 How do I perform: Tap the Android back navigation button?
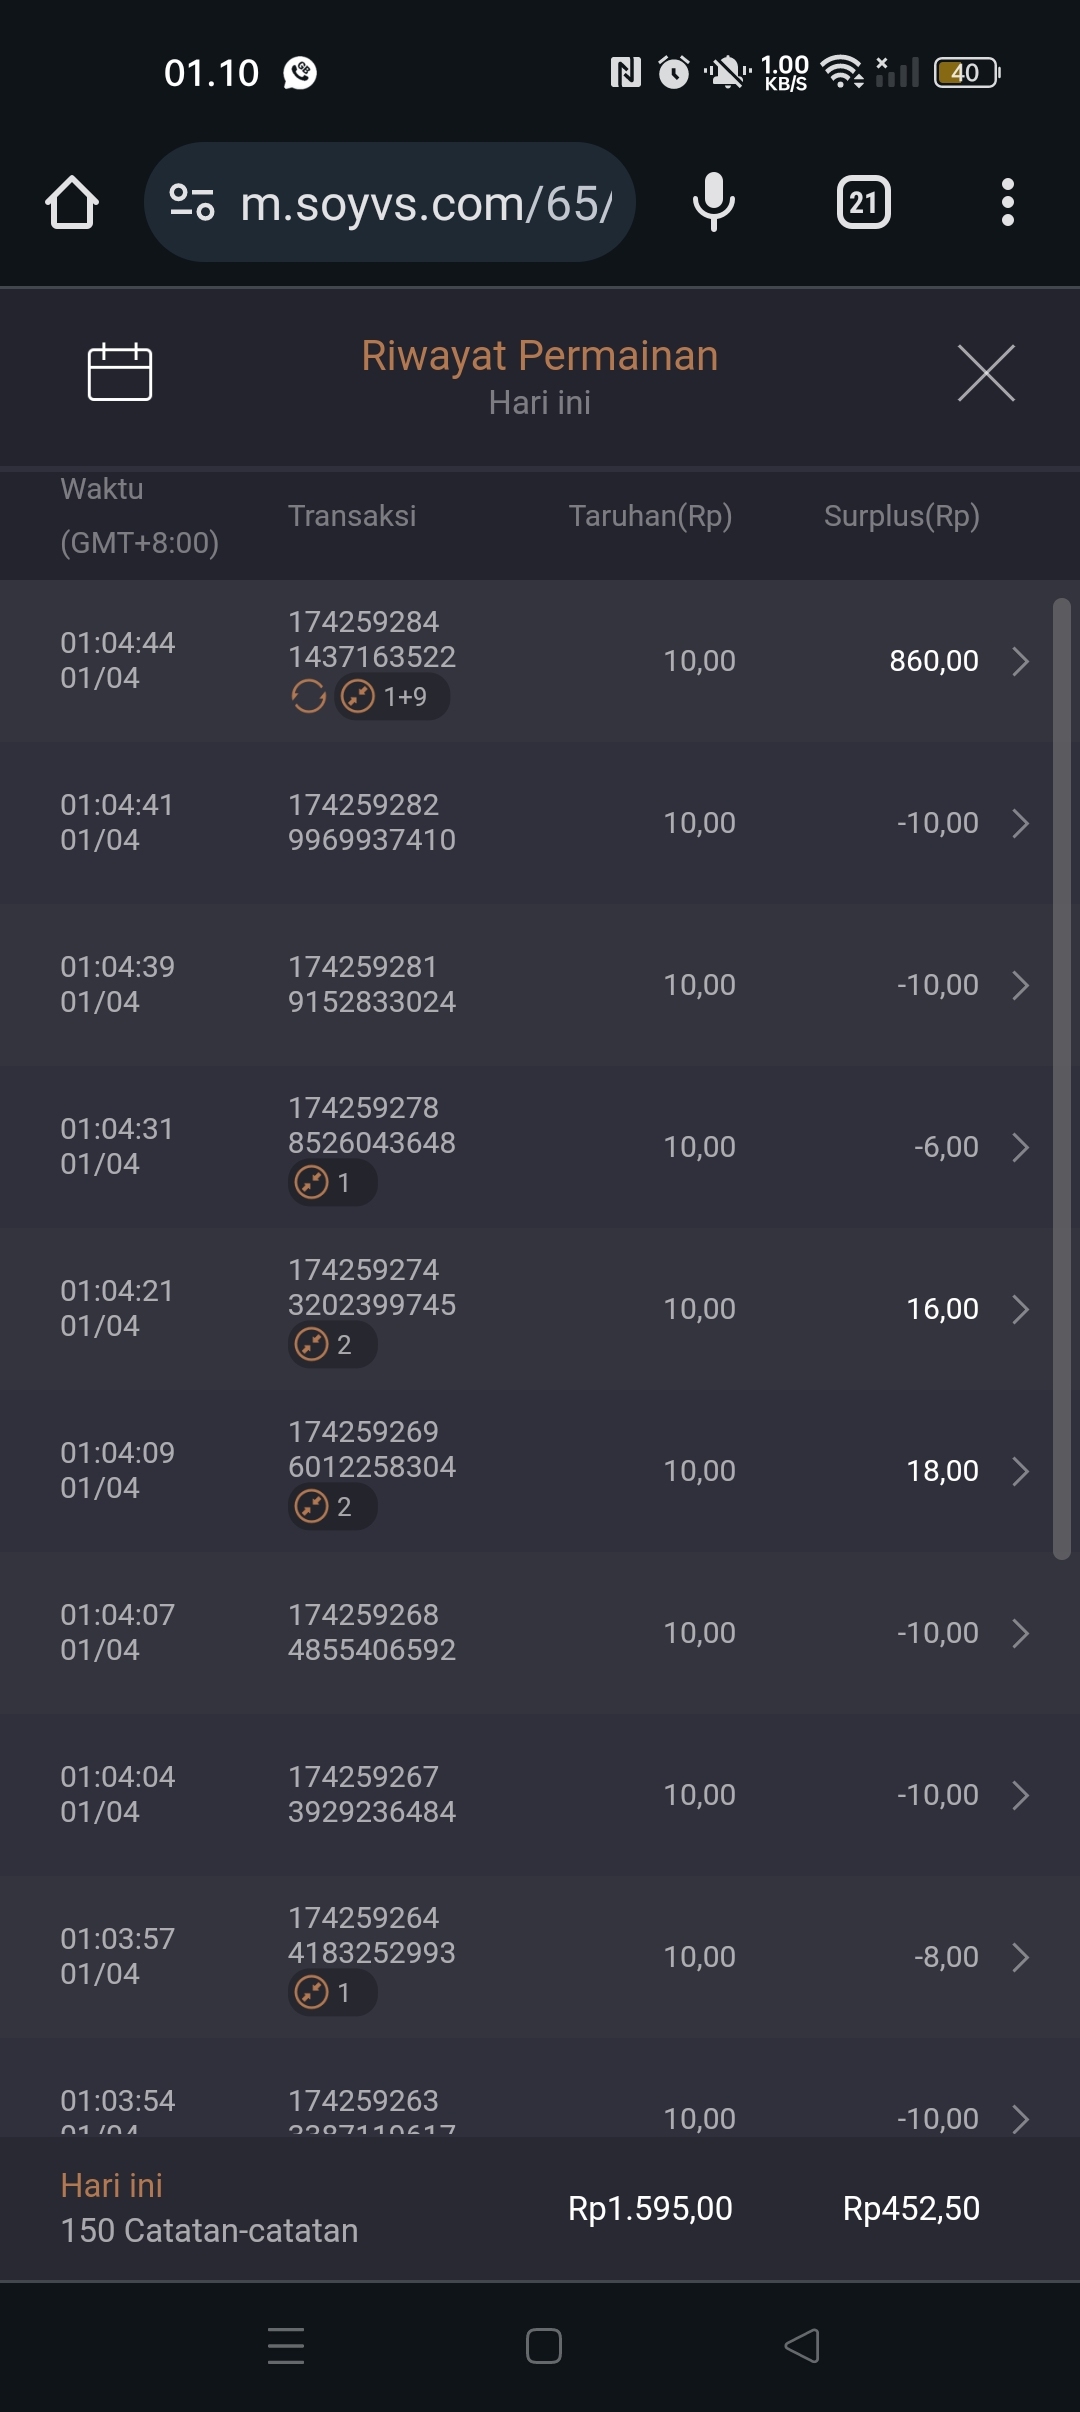click(802, 2346)
